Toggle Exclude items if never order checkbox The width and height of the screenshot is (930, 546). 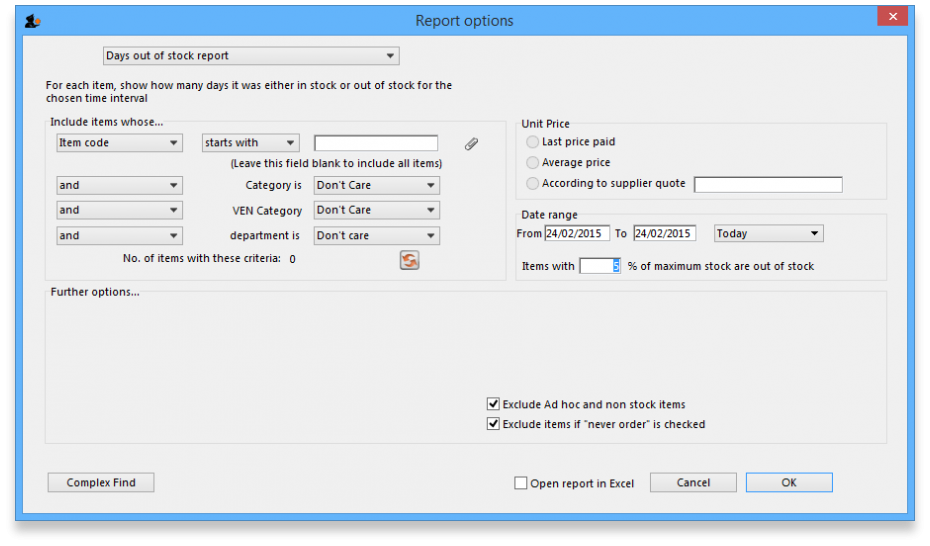tap(493, 424)
